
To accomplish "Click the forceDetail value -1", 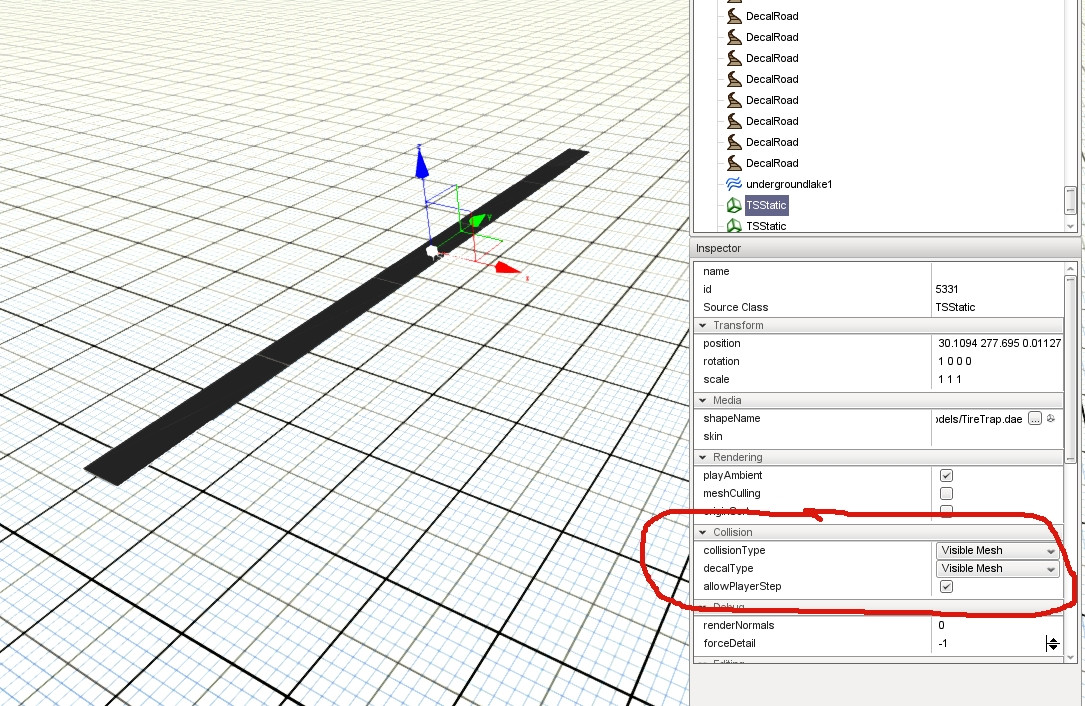I will 942,643.
